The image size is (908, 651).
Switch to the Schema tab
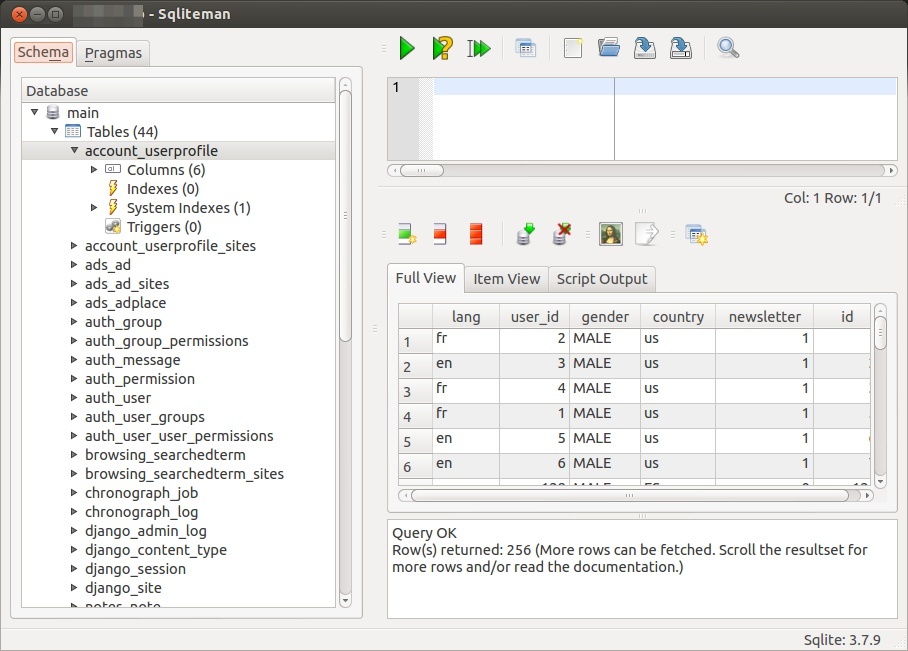pos(43,52)
